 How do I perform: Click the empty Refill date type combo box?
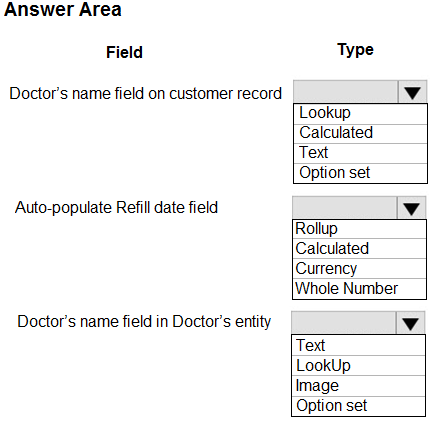tap(345, 207)
